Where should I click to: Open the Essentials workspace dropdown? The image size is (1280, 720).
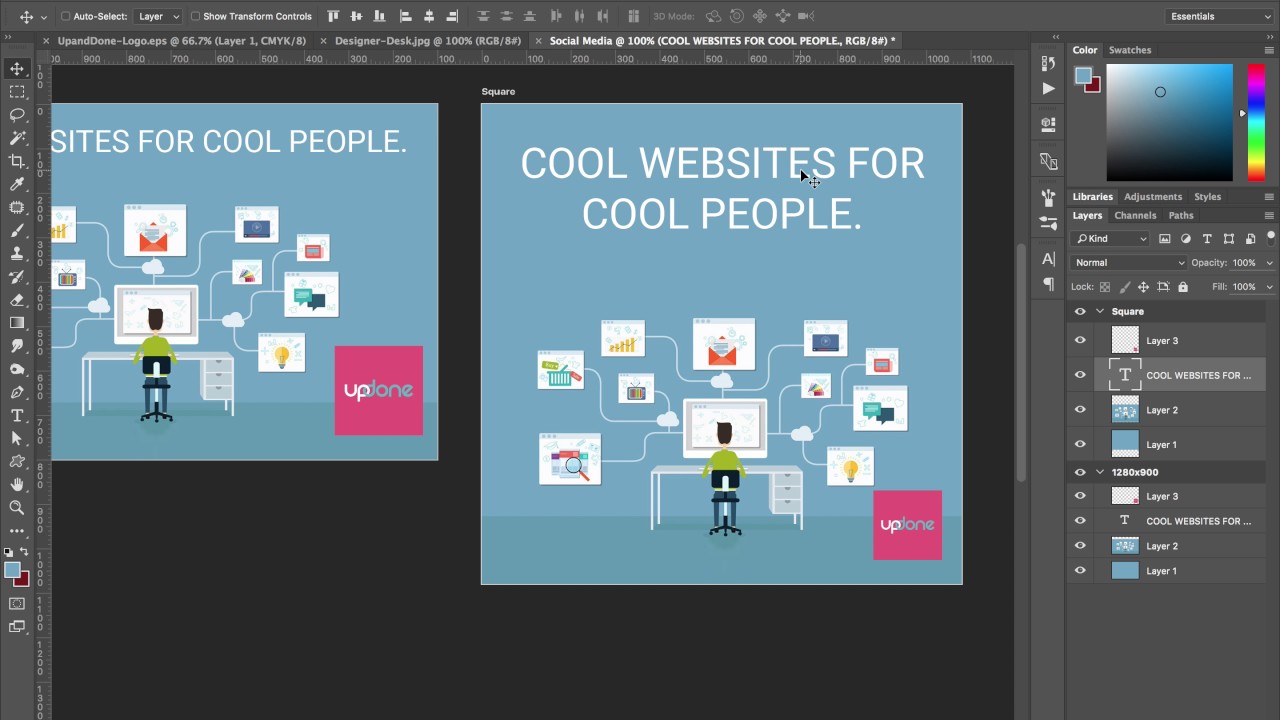pyautogui.click(x=1219, y=16)
